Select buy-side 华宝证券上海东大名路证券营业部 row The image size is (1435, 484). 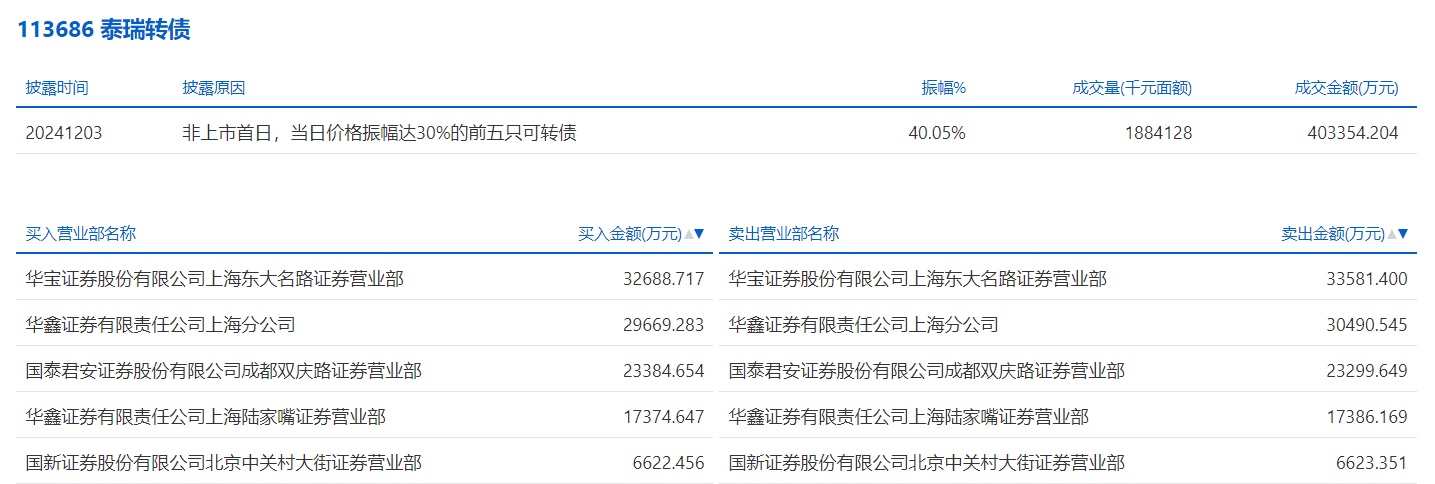pos(365,279)
